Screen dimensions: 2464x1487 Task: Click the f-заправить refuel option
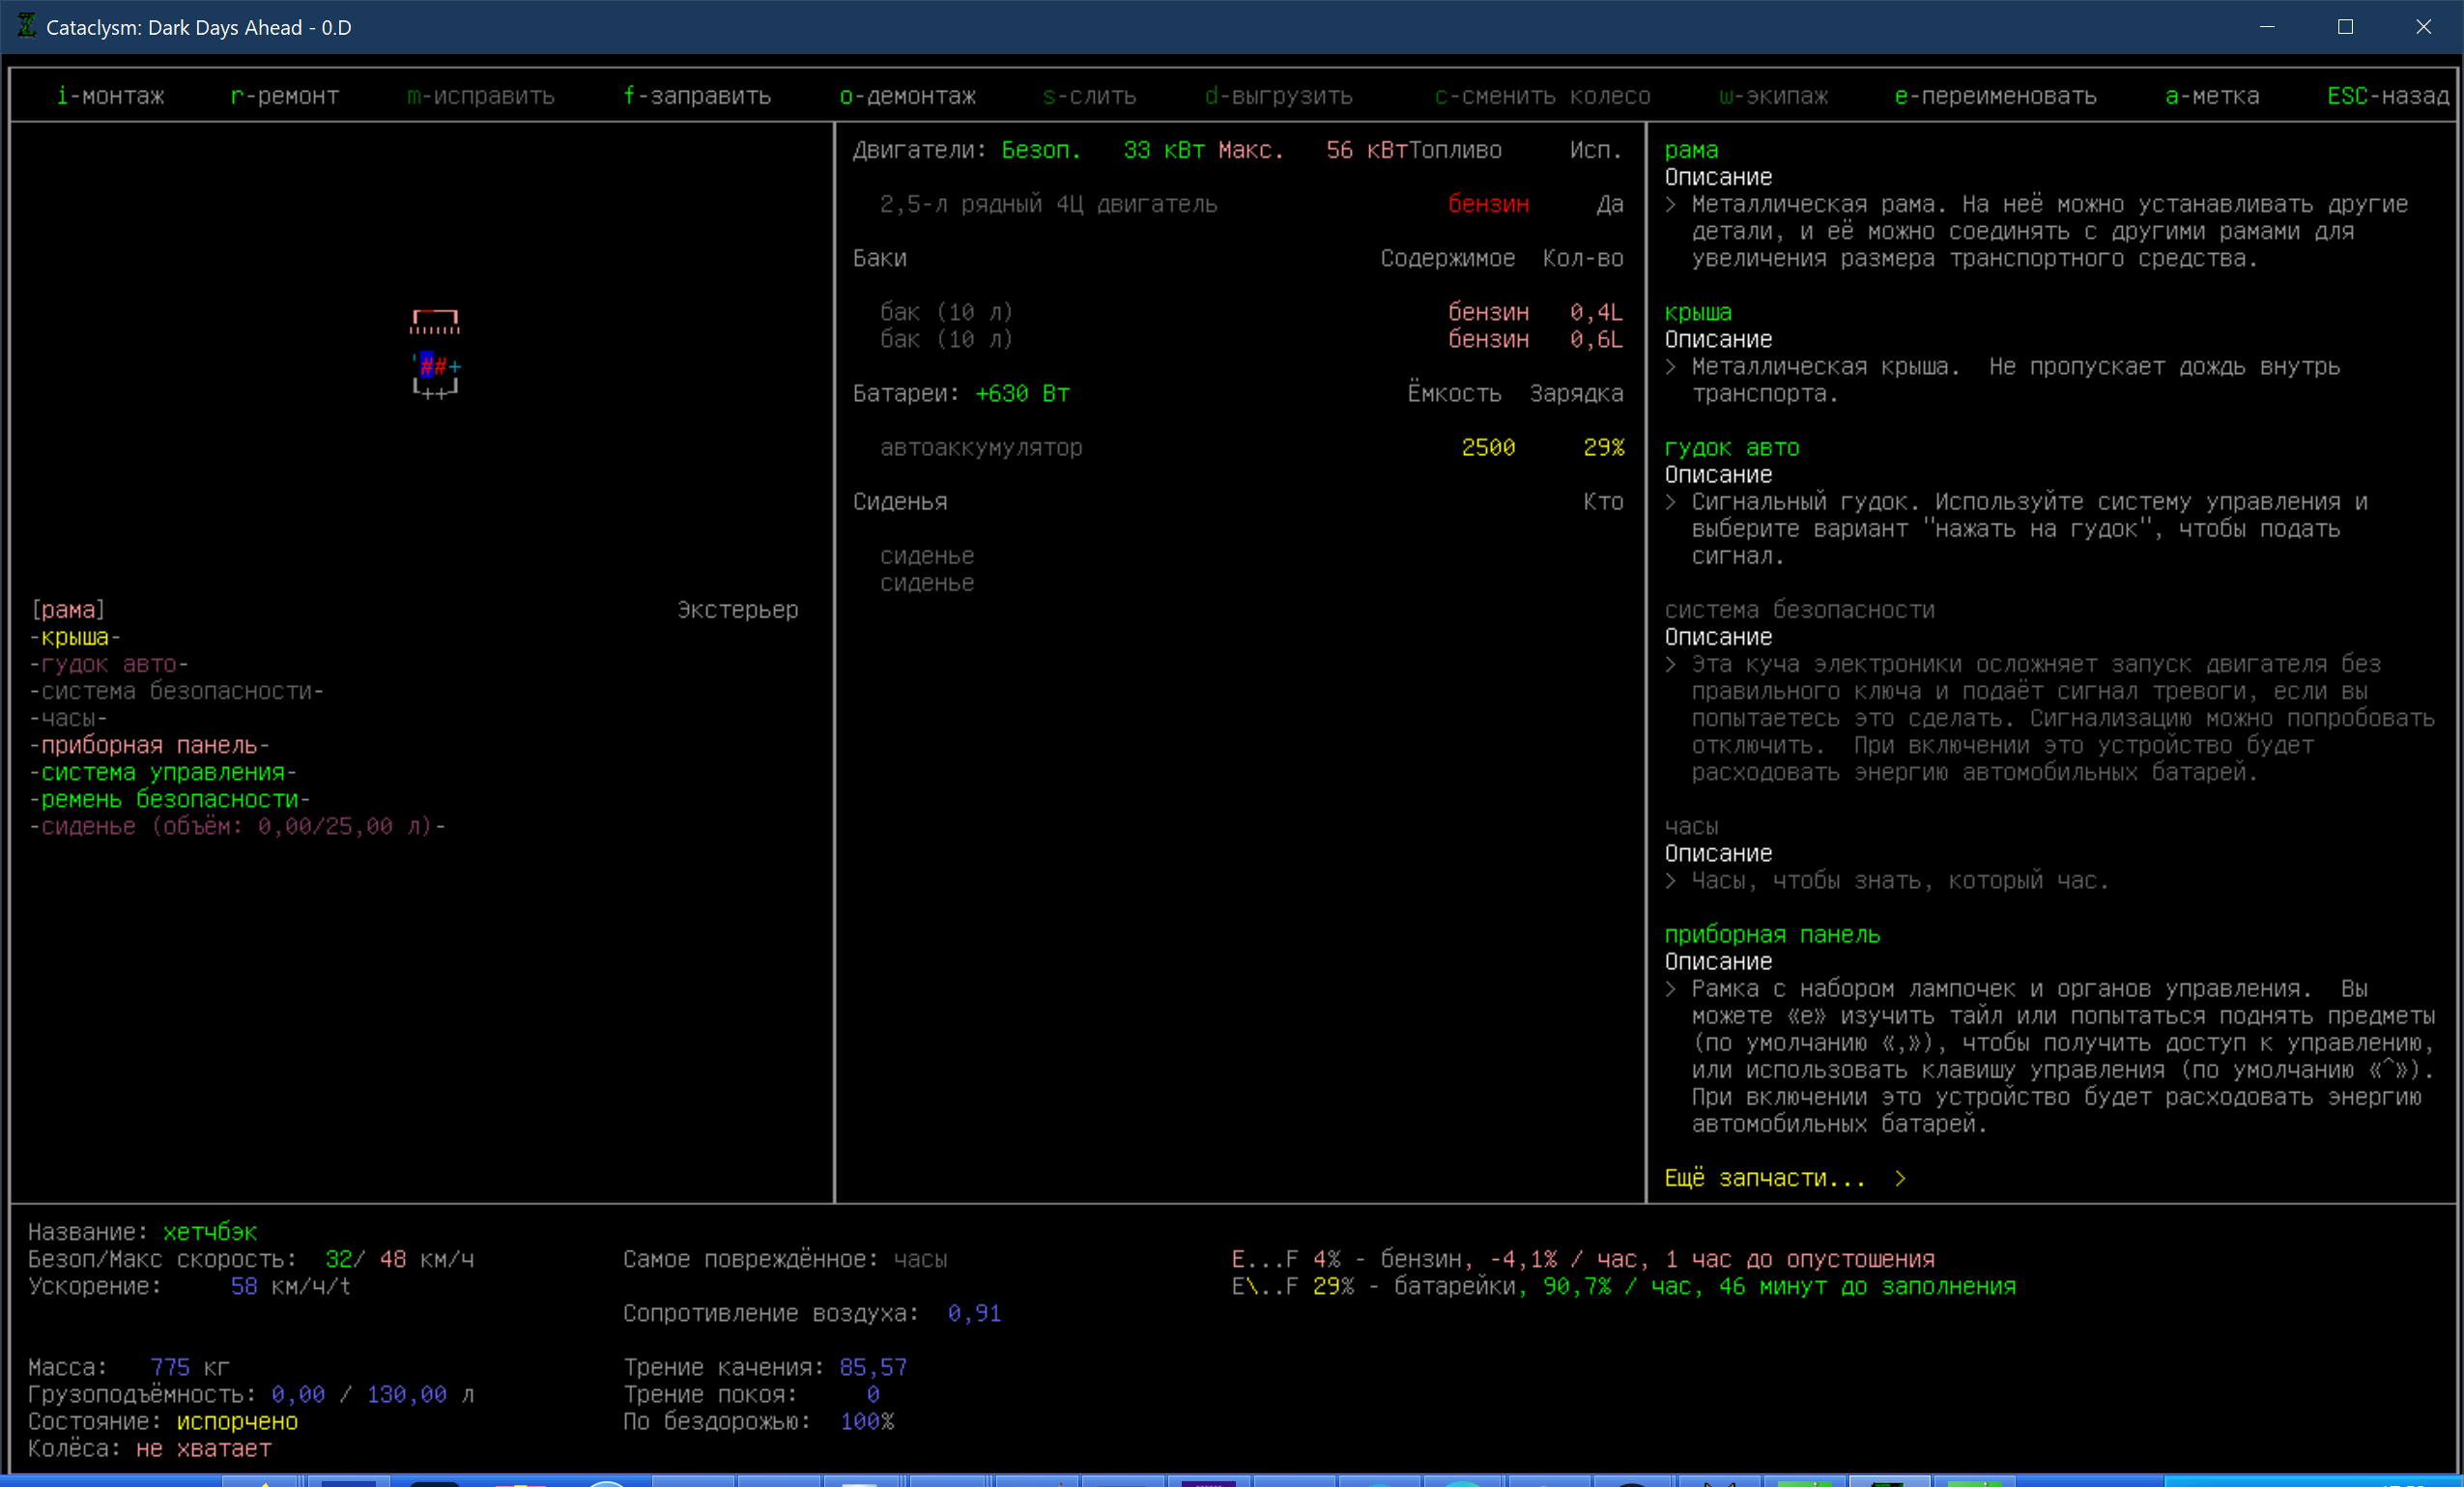click(x=697, y=96)
